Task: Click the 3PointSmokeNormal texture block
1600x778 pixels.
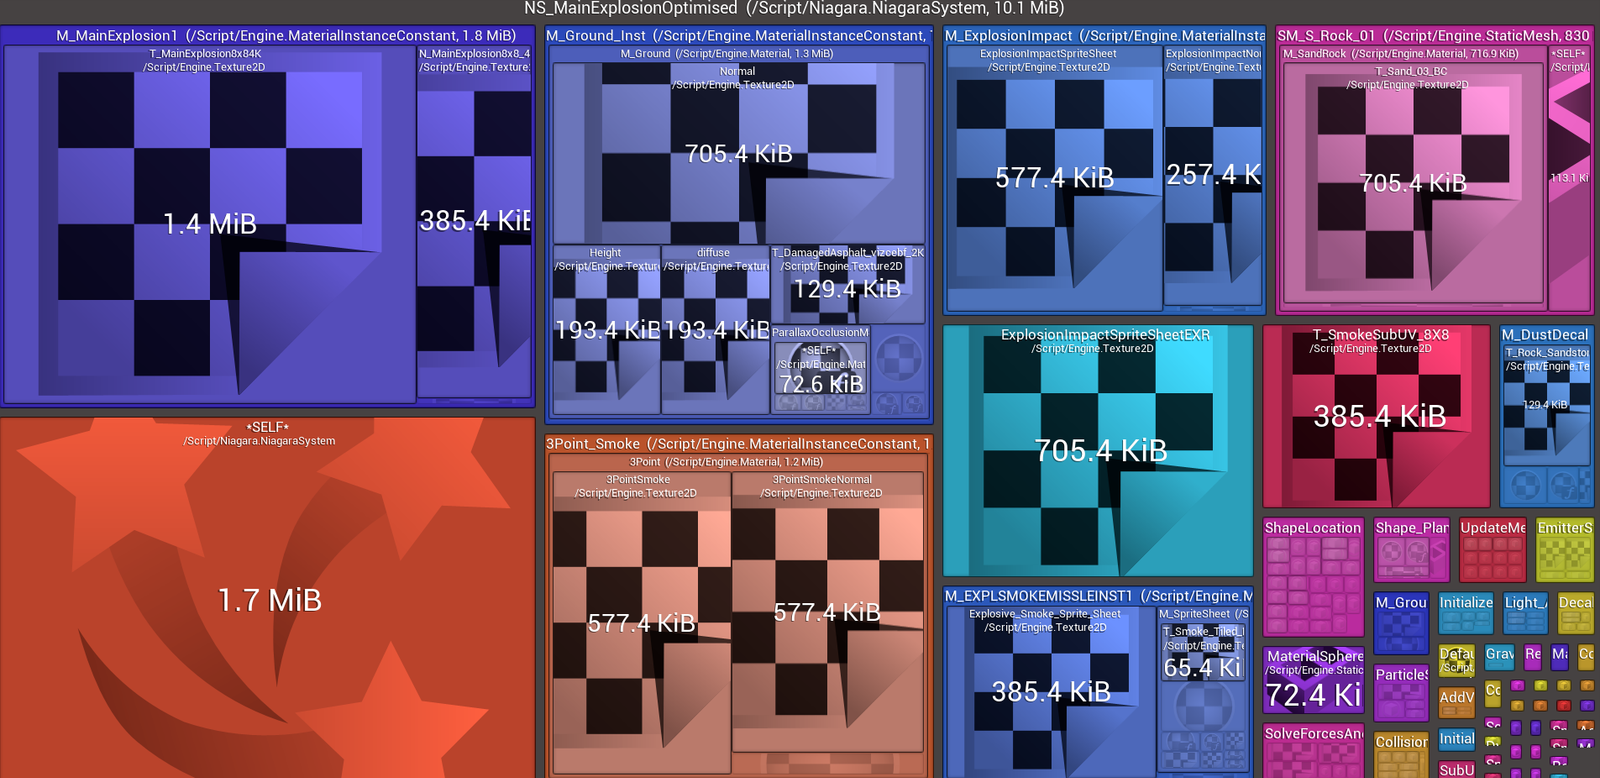Action: (827, 613)
